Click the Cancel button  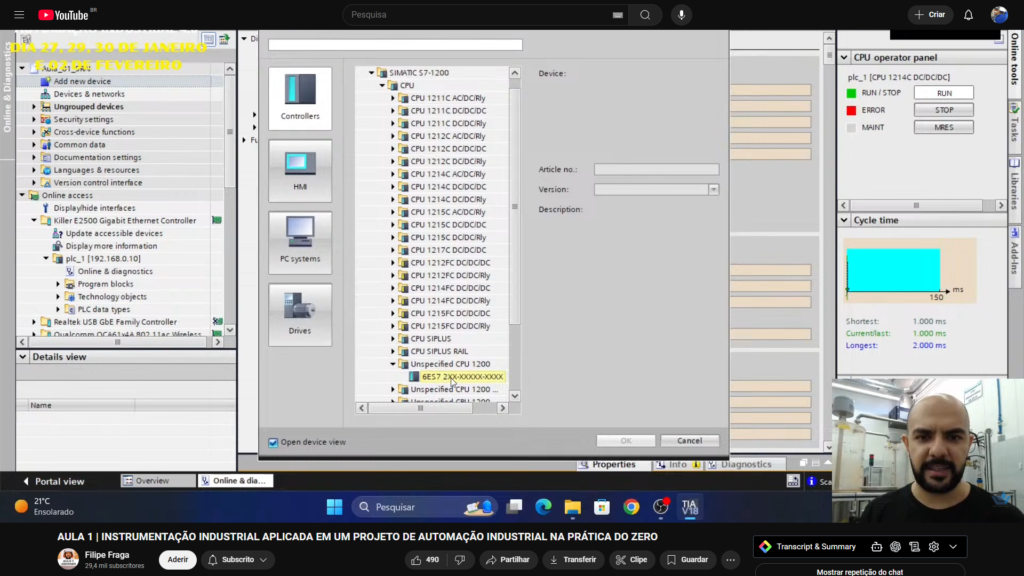coord(690,441)
